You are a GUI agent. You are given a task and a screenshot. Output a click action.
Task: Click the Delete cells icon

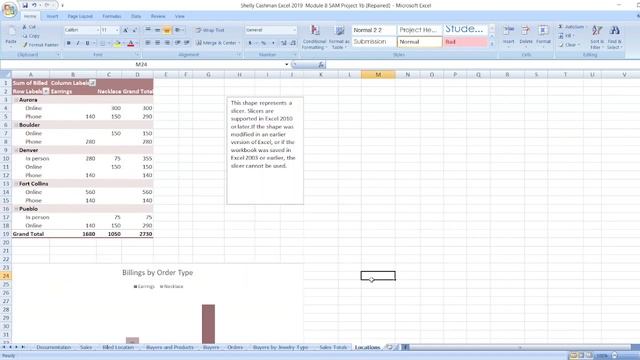pos(526,31)
